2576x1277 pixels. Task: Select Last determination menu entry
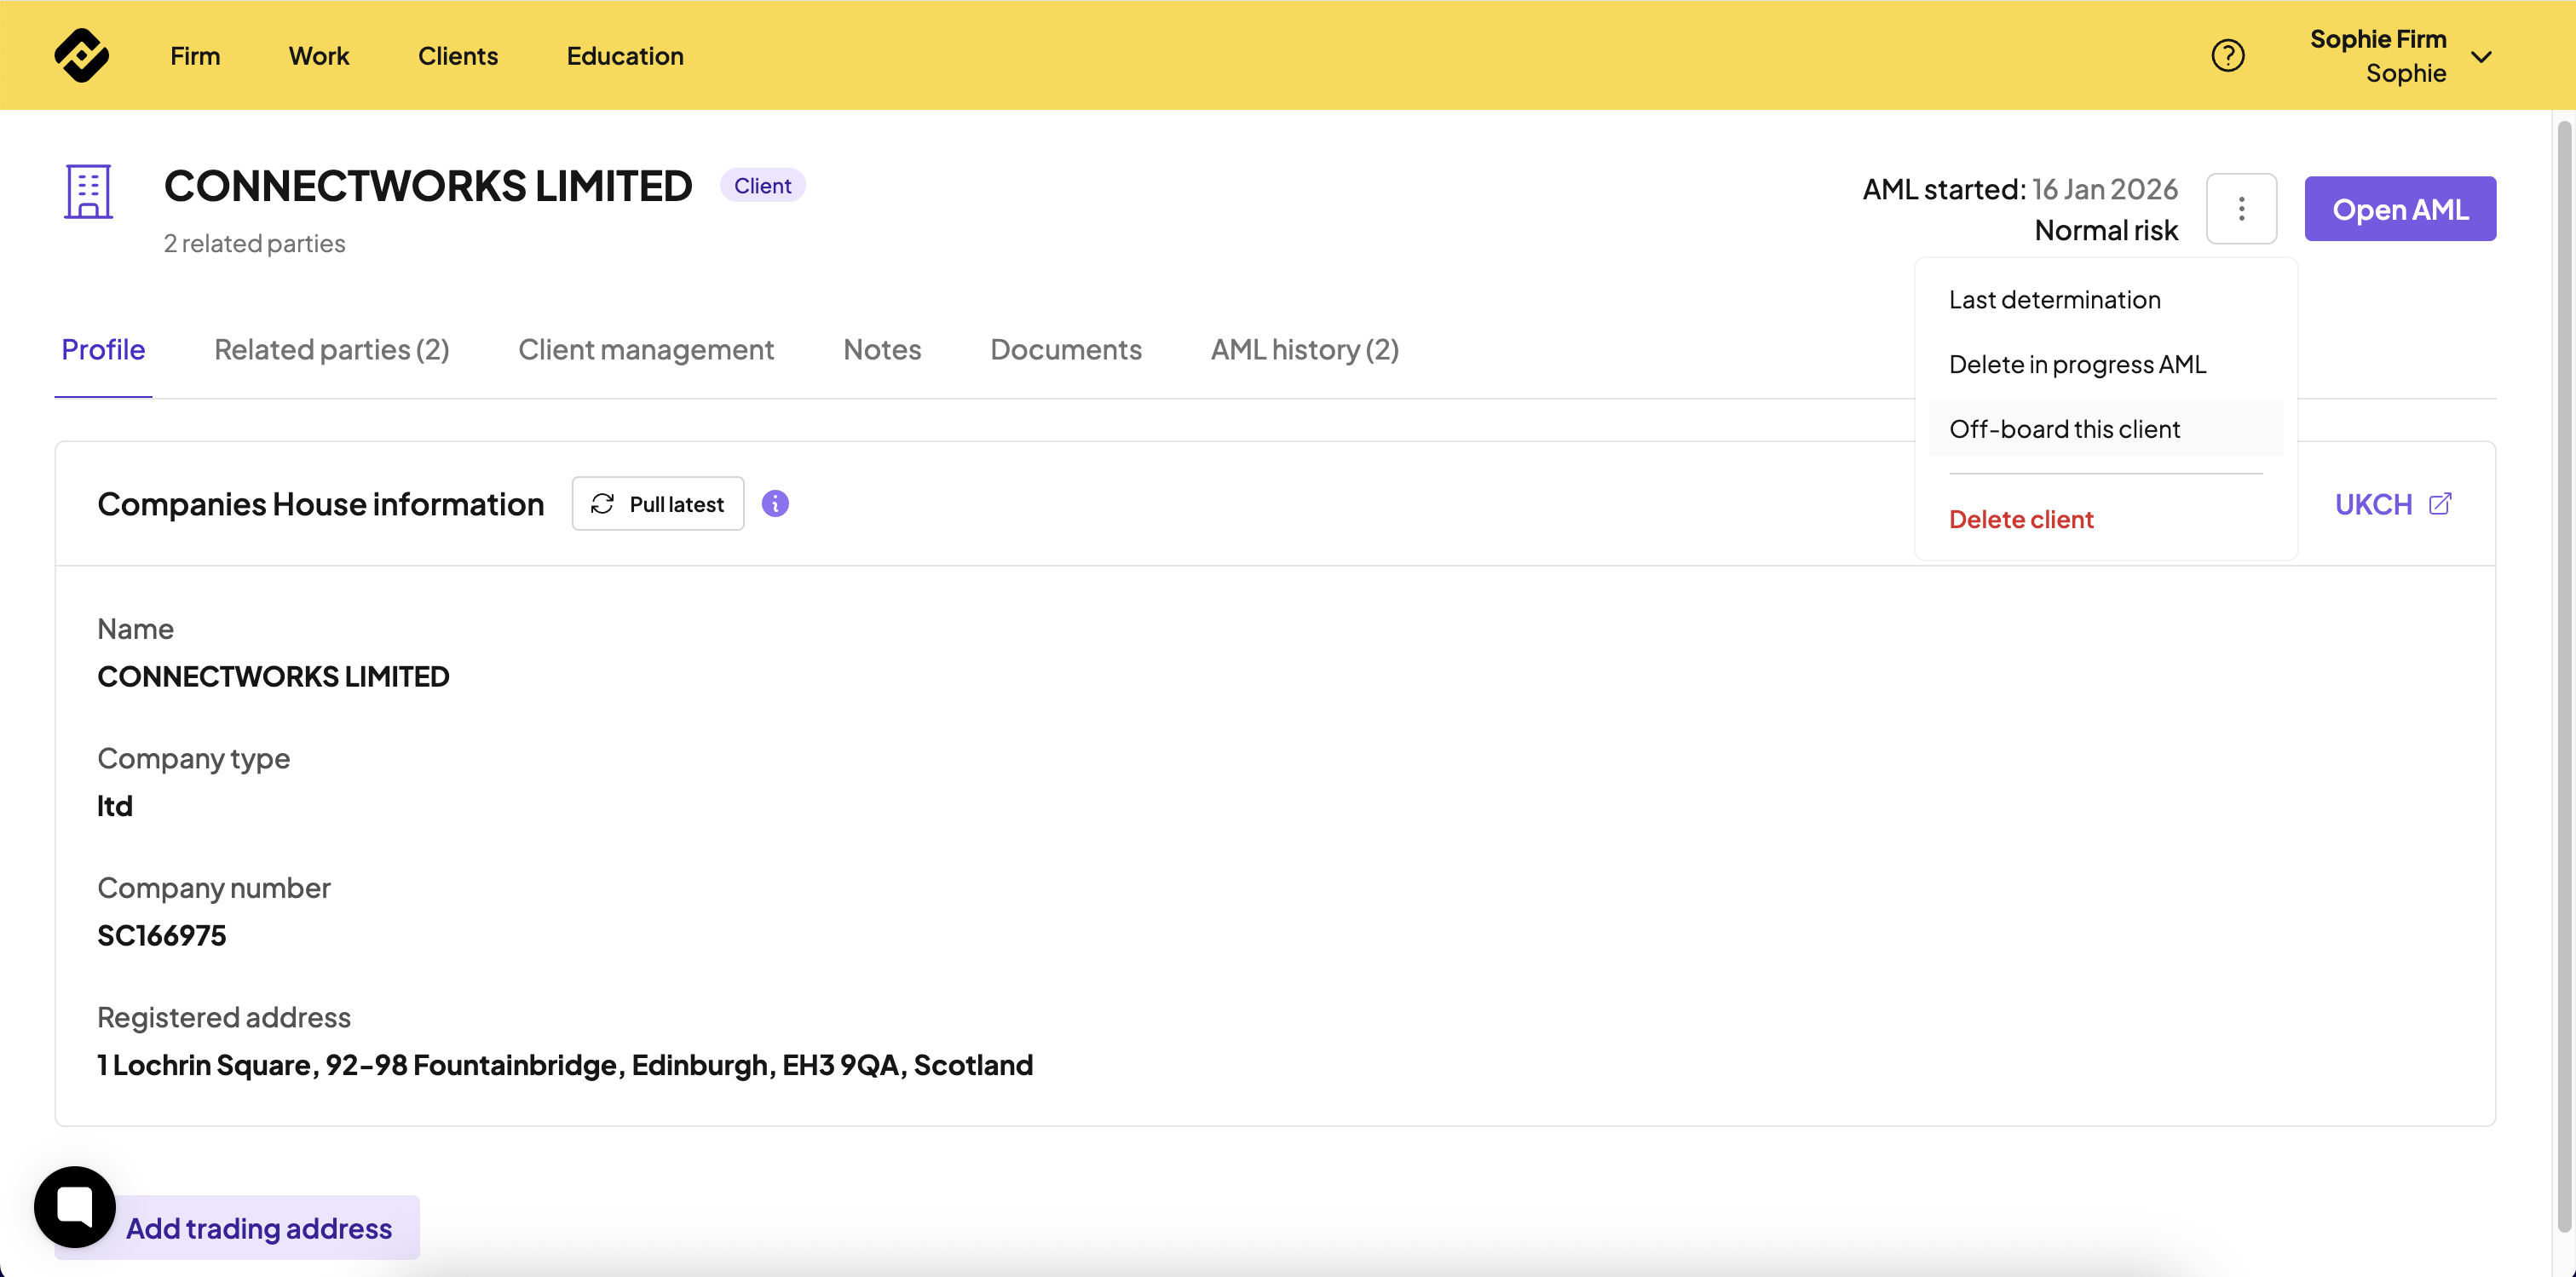tap(2054, 299)
